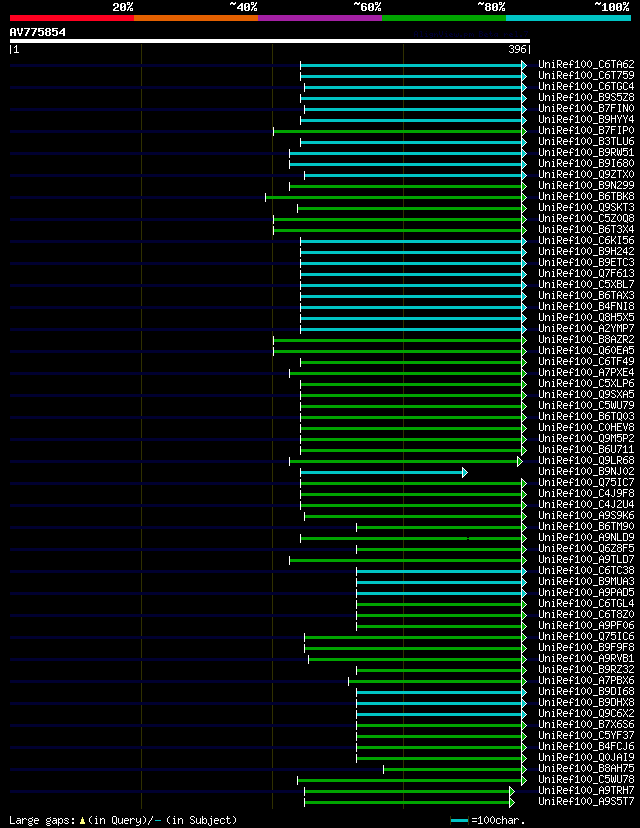Choose the UniRef100_Q8H5X5 entry
The image size is (640, 828).
tap(586, 318)
